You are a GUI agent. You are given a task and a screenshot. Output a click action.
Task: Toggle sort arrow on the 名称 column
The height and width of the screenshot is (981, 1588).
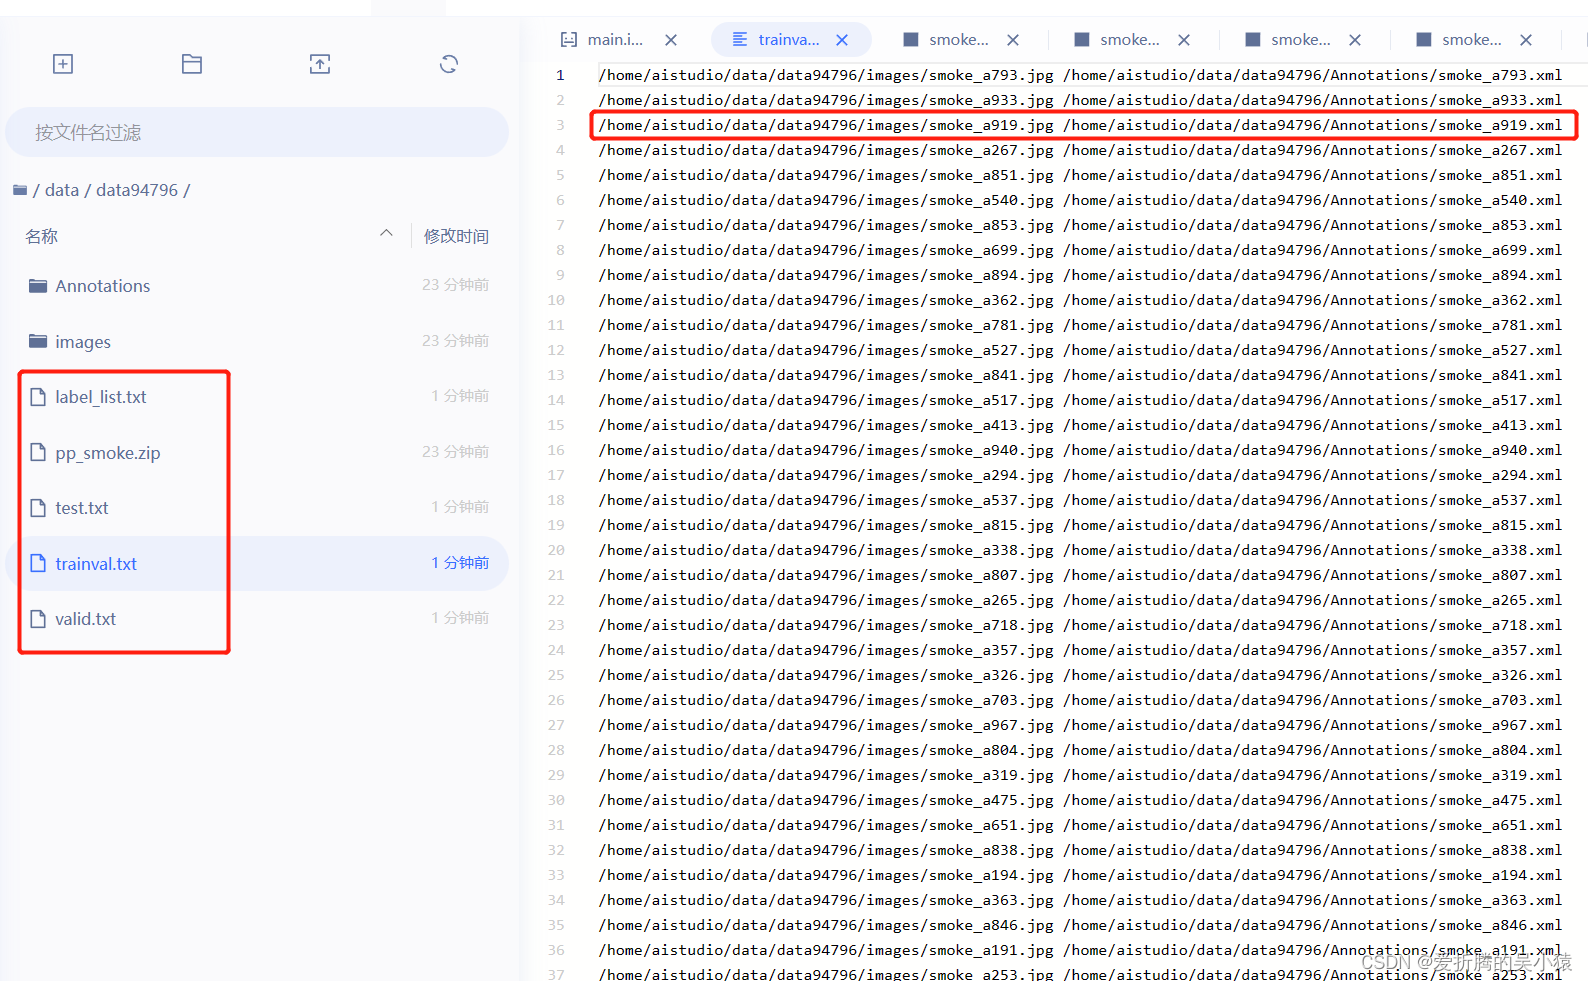point(386,233)
